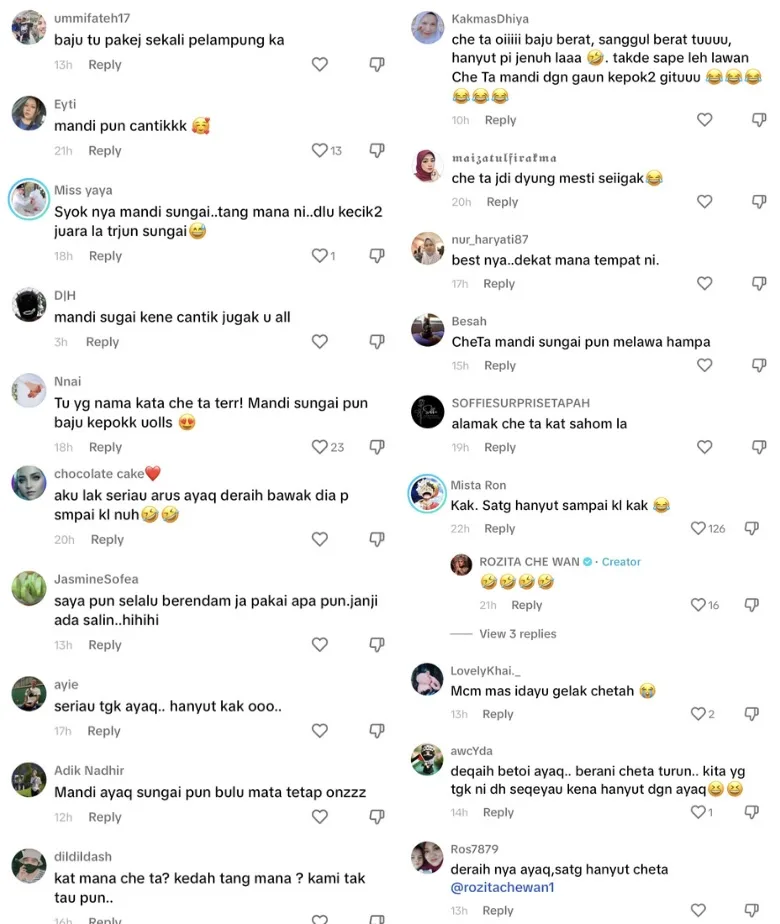Like Mista Ron's comment with 126 likes
This screenshot has width=780, height=924.
[x=698, y=528]
